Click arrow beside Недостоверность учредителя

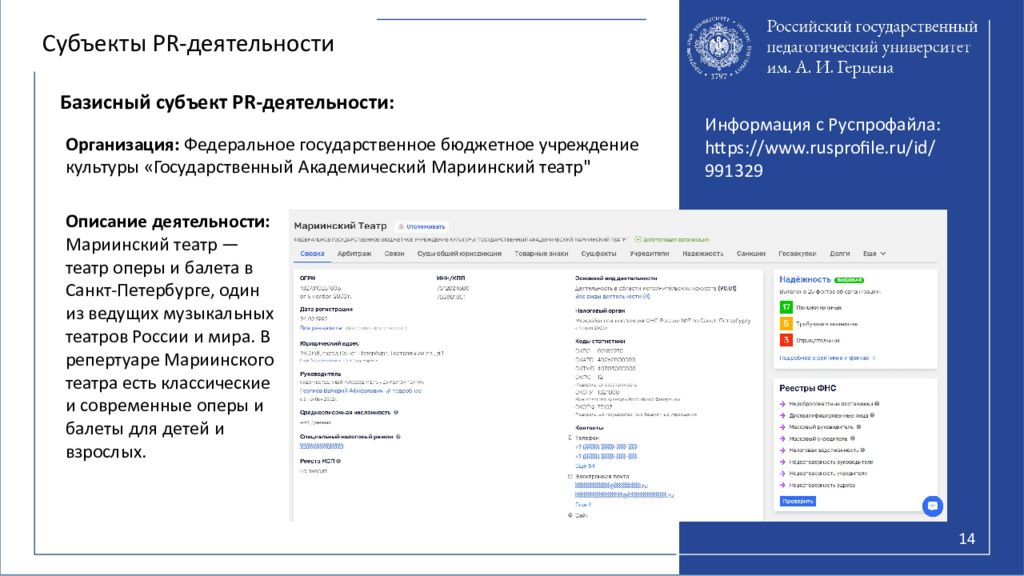(782, 473)
